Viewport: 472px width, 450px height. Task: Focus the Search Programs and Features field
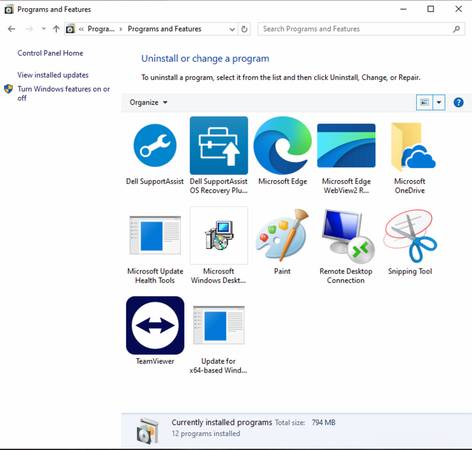(361, 29)
